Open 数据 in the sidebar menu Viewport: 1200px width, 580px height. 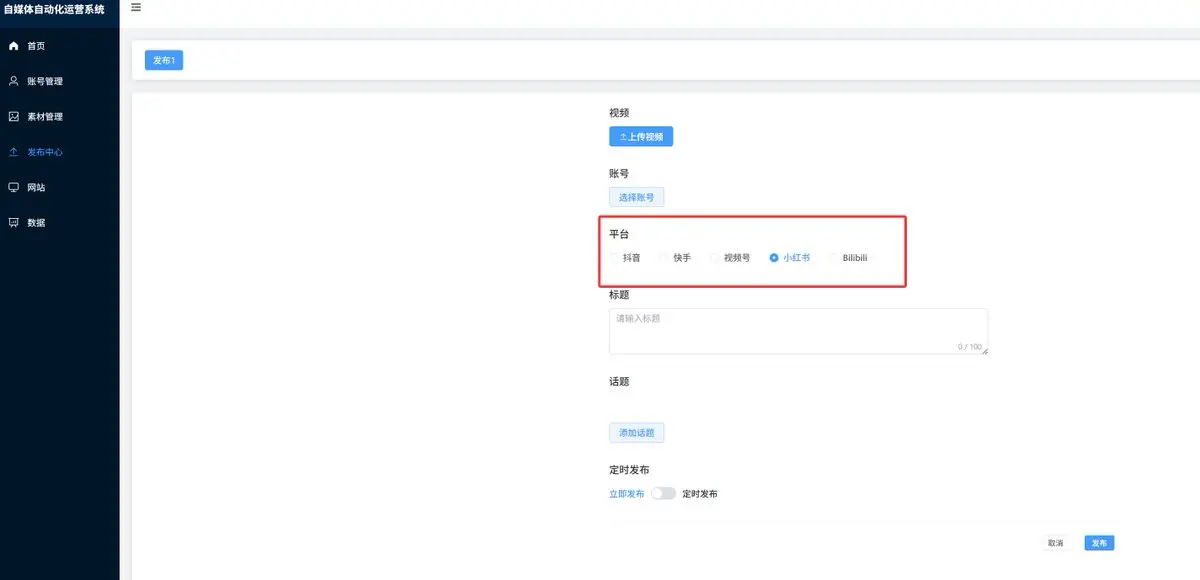pos(60,222)
